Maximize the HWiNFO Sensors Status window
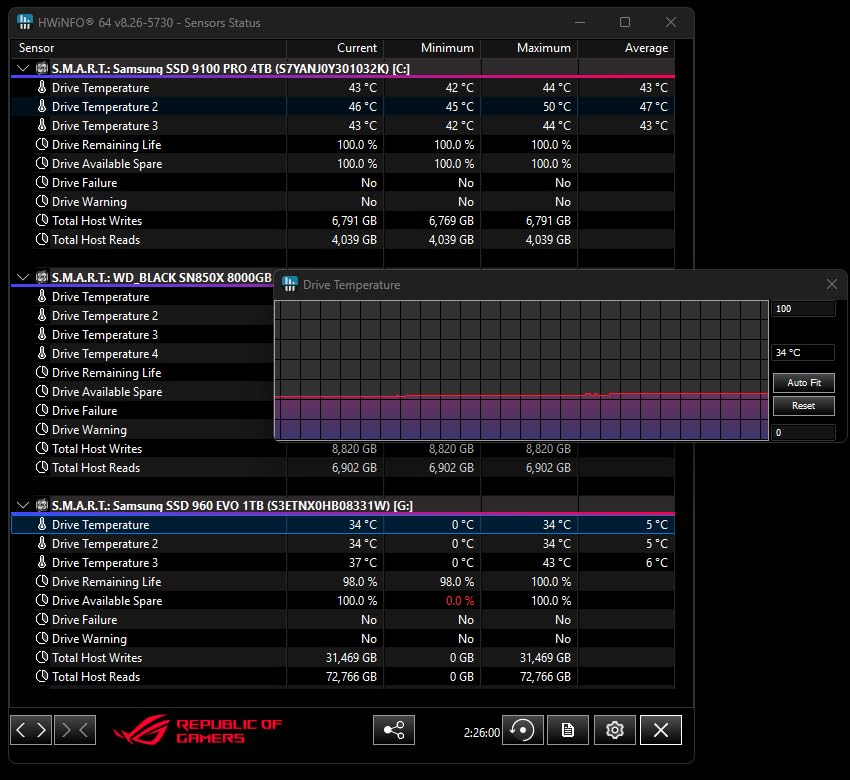Image resolution: width=850 pixels, height=780 pixels. tap(624, 22)
